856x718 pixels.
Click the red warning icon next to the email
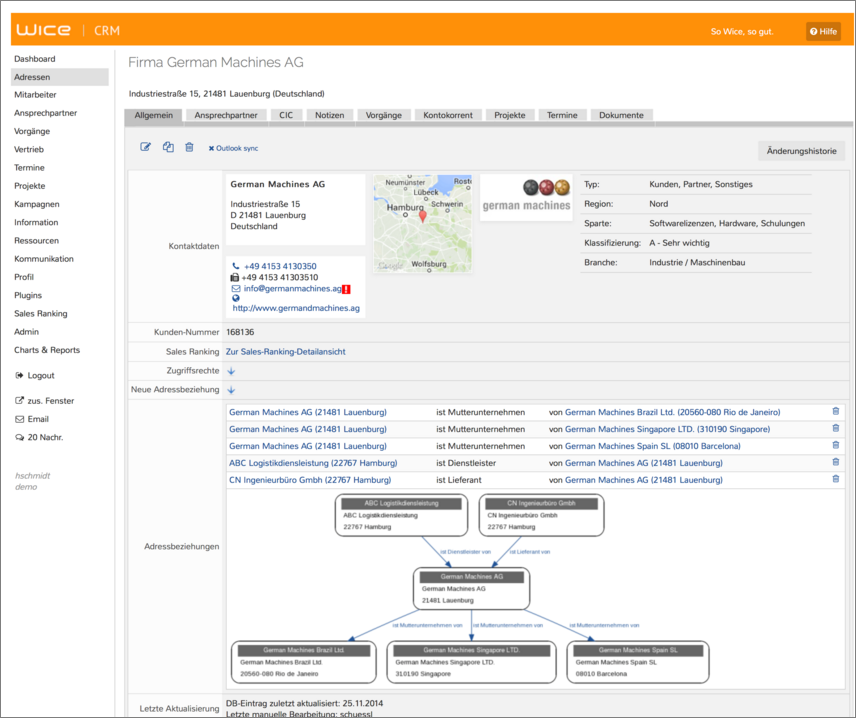346,289
